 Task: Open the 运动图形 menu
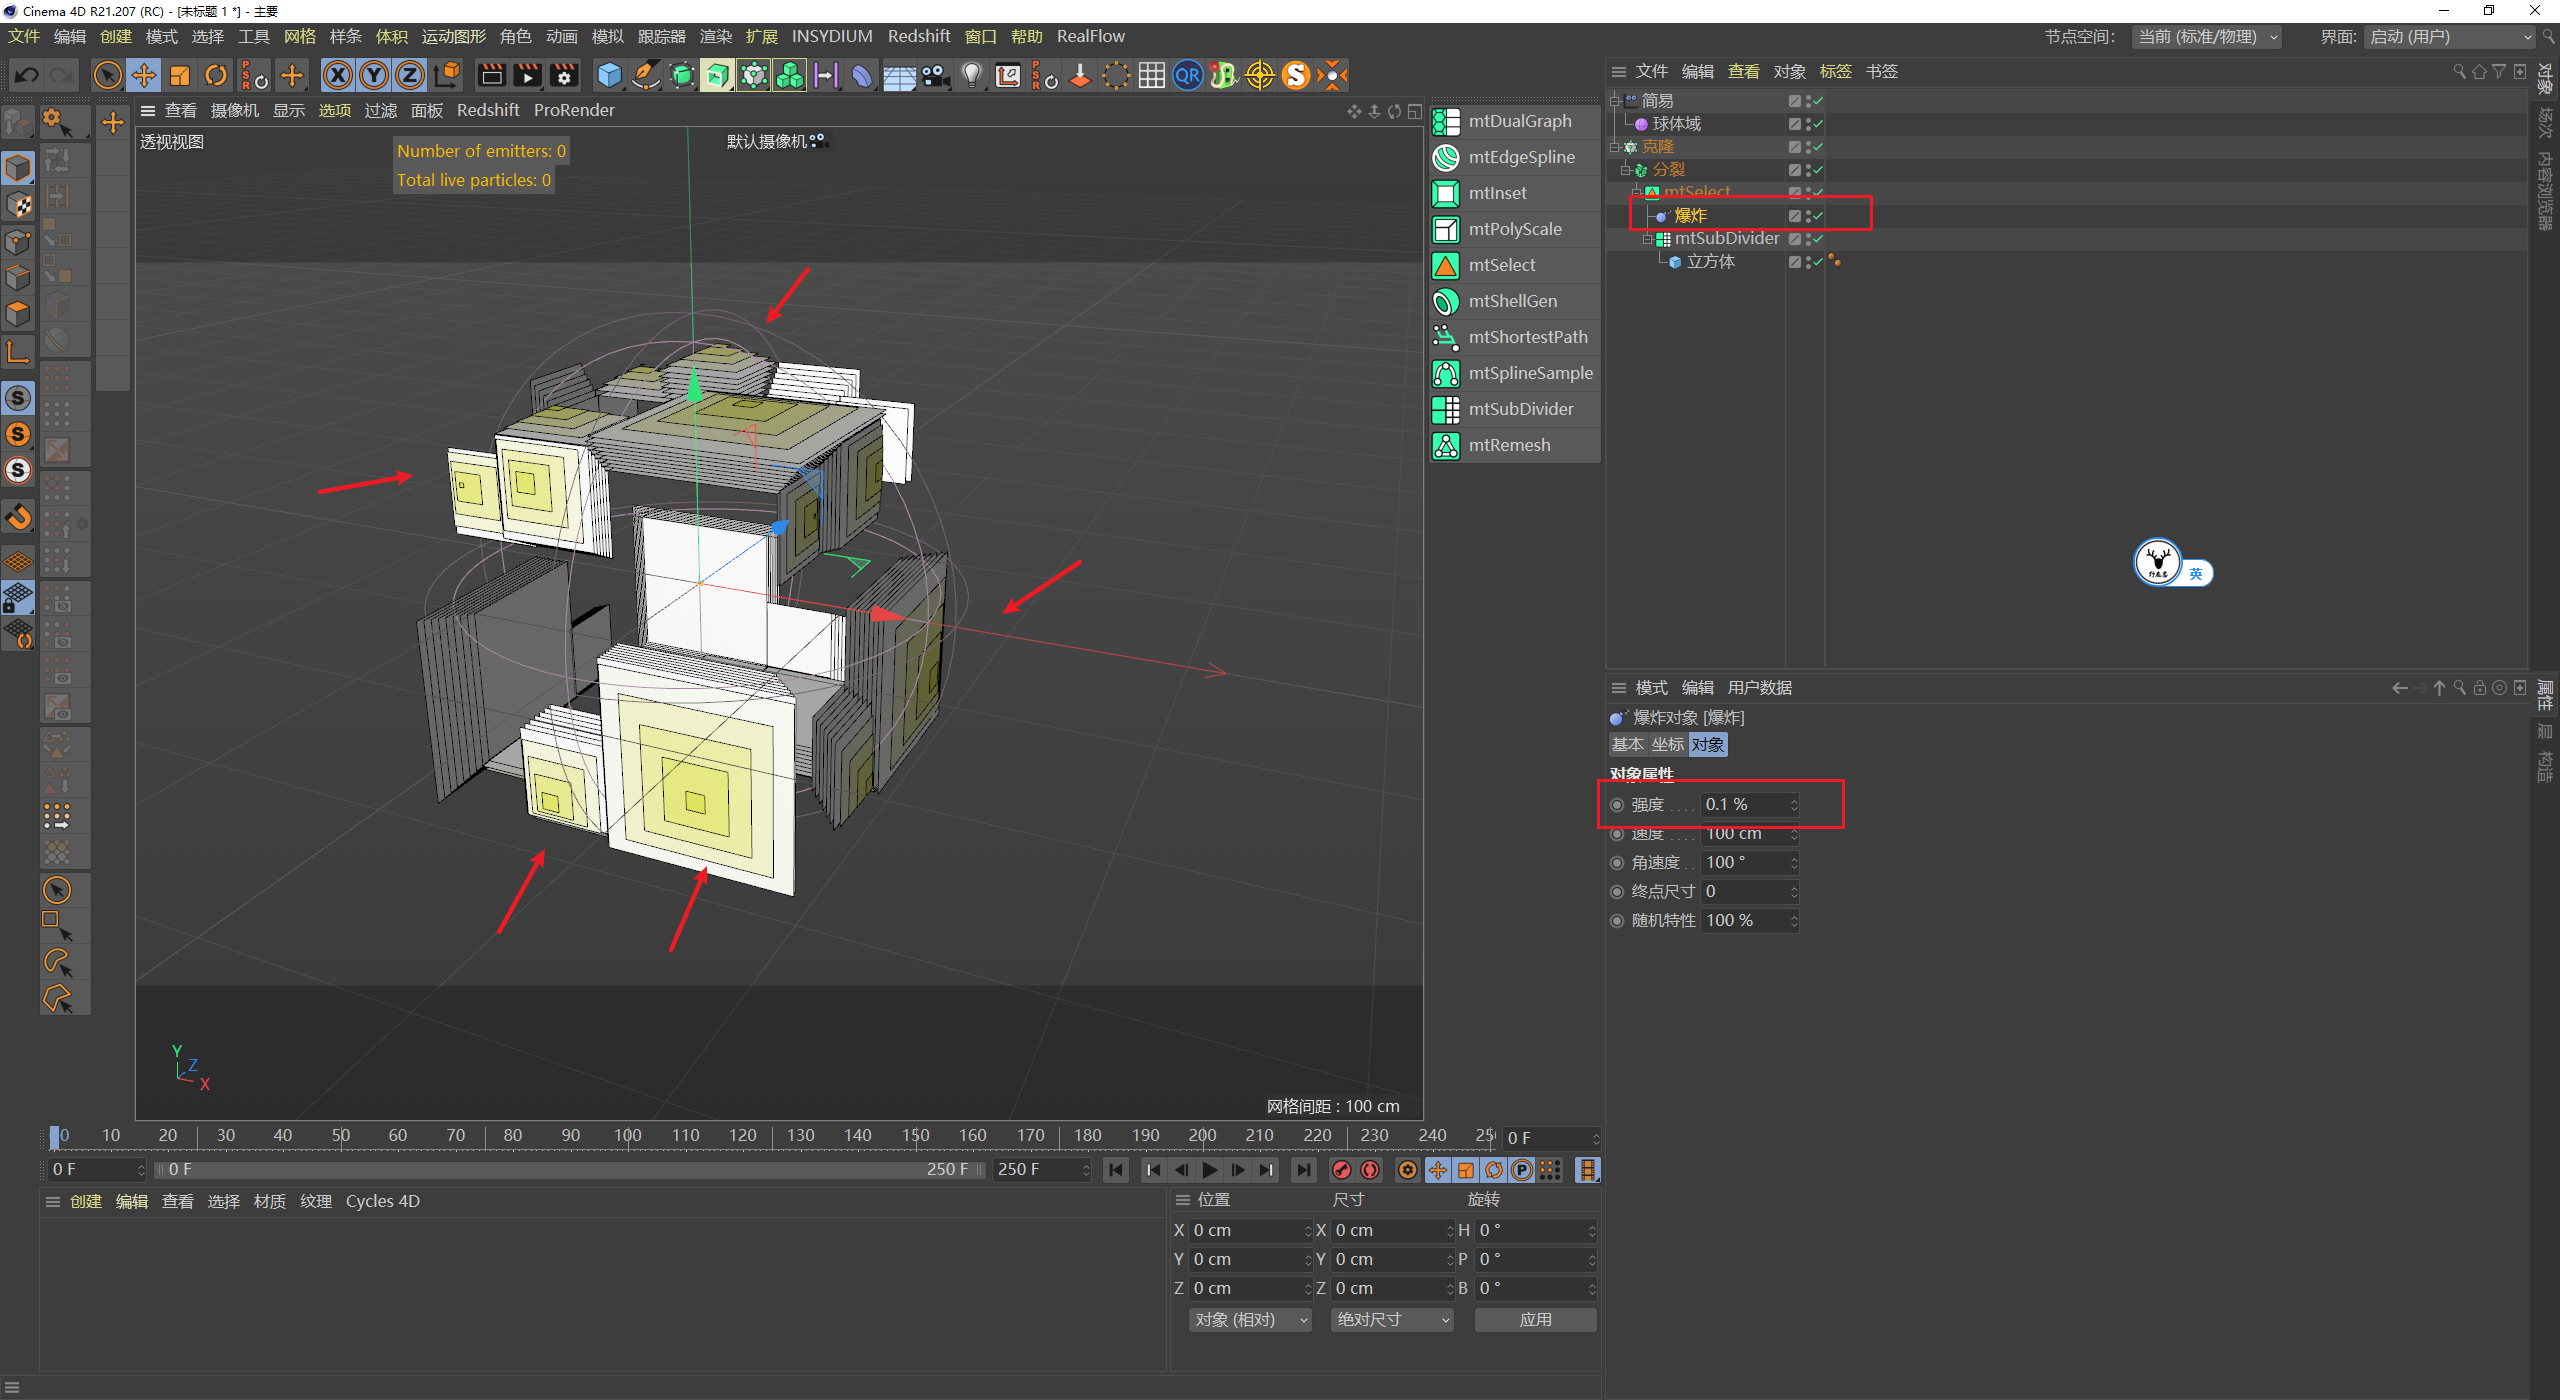tap(452, 36)
